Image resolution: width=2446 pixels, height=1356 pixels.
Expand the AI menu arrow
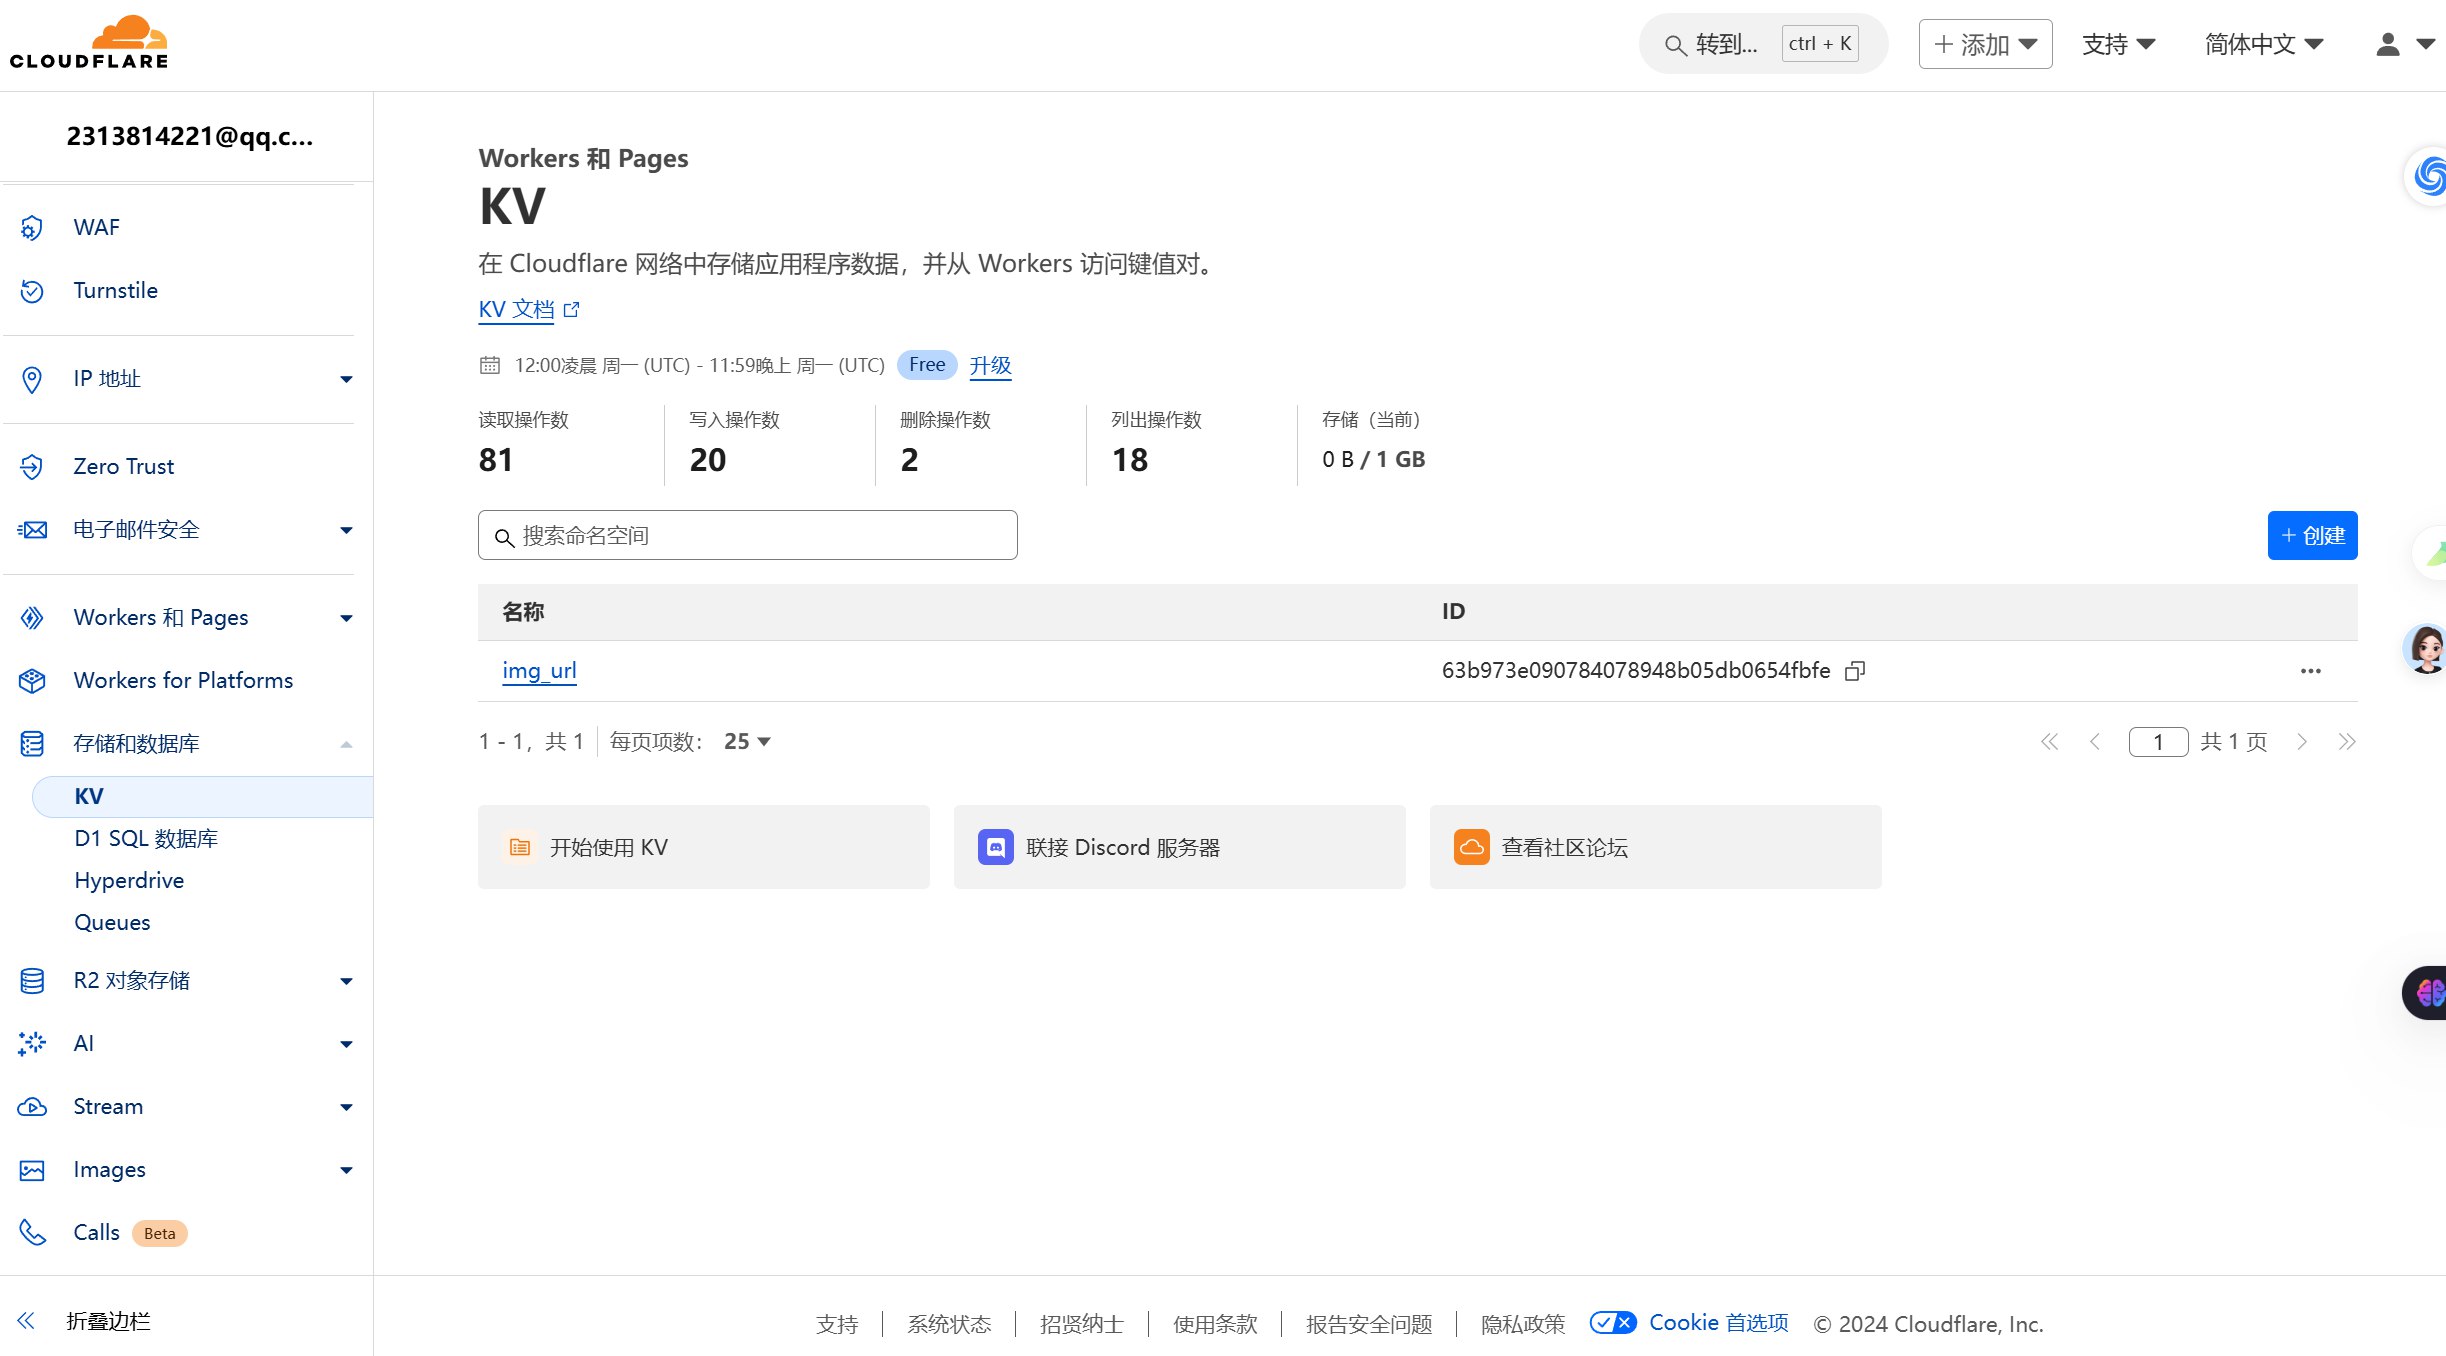pos(346,1044)
